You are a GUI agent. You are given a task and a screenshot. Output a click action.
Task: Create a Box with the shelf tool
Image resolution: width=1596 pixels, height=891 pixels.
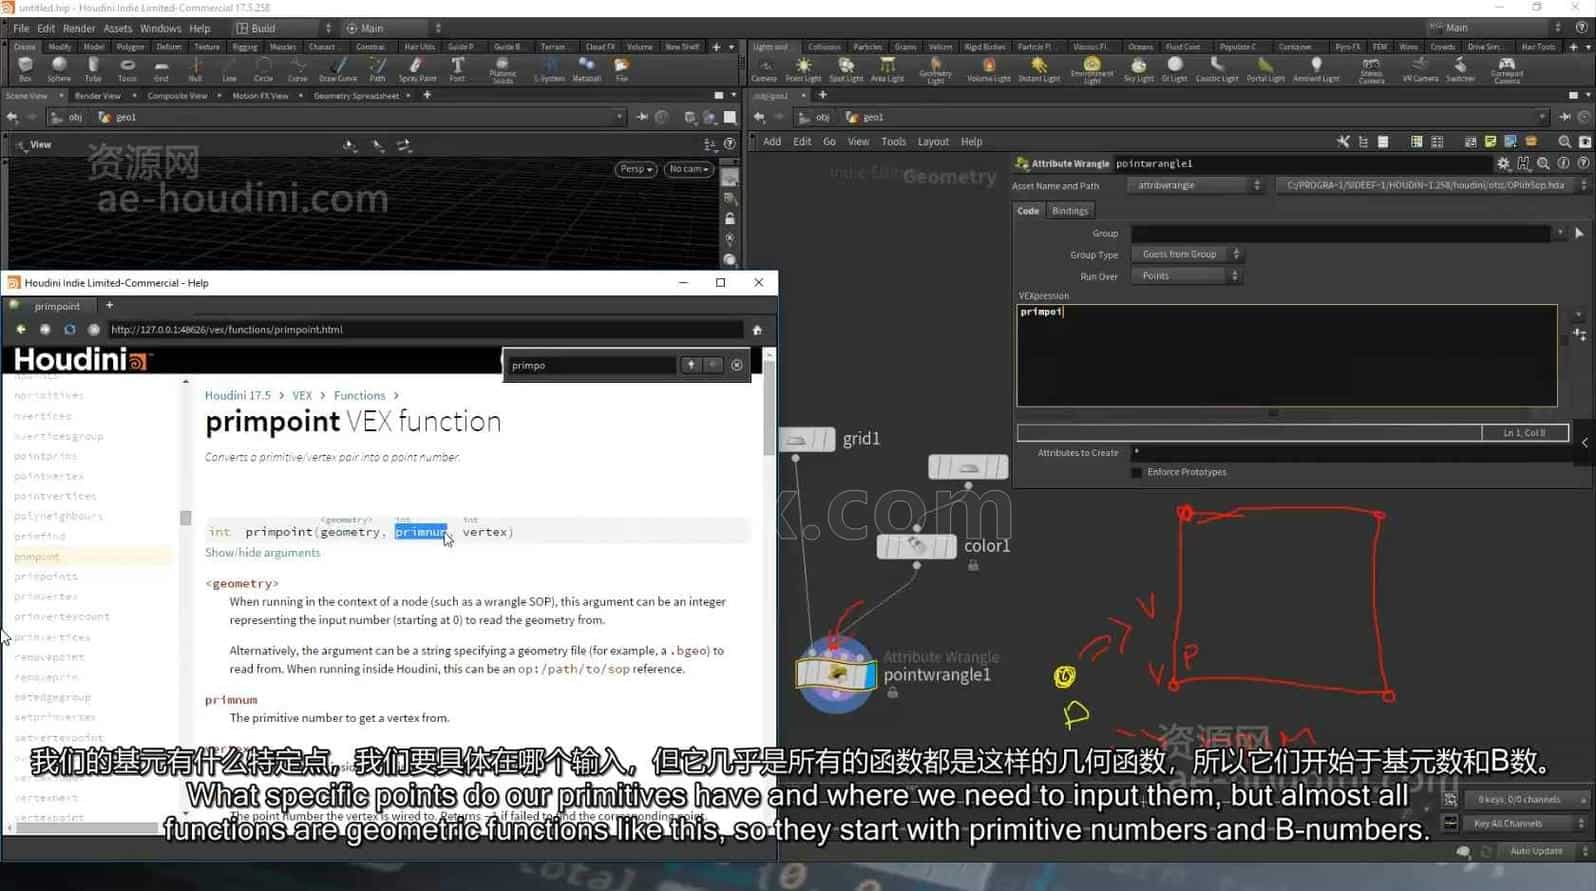tap(25, 69)
